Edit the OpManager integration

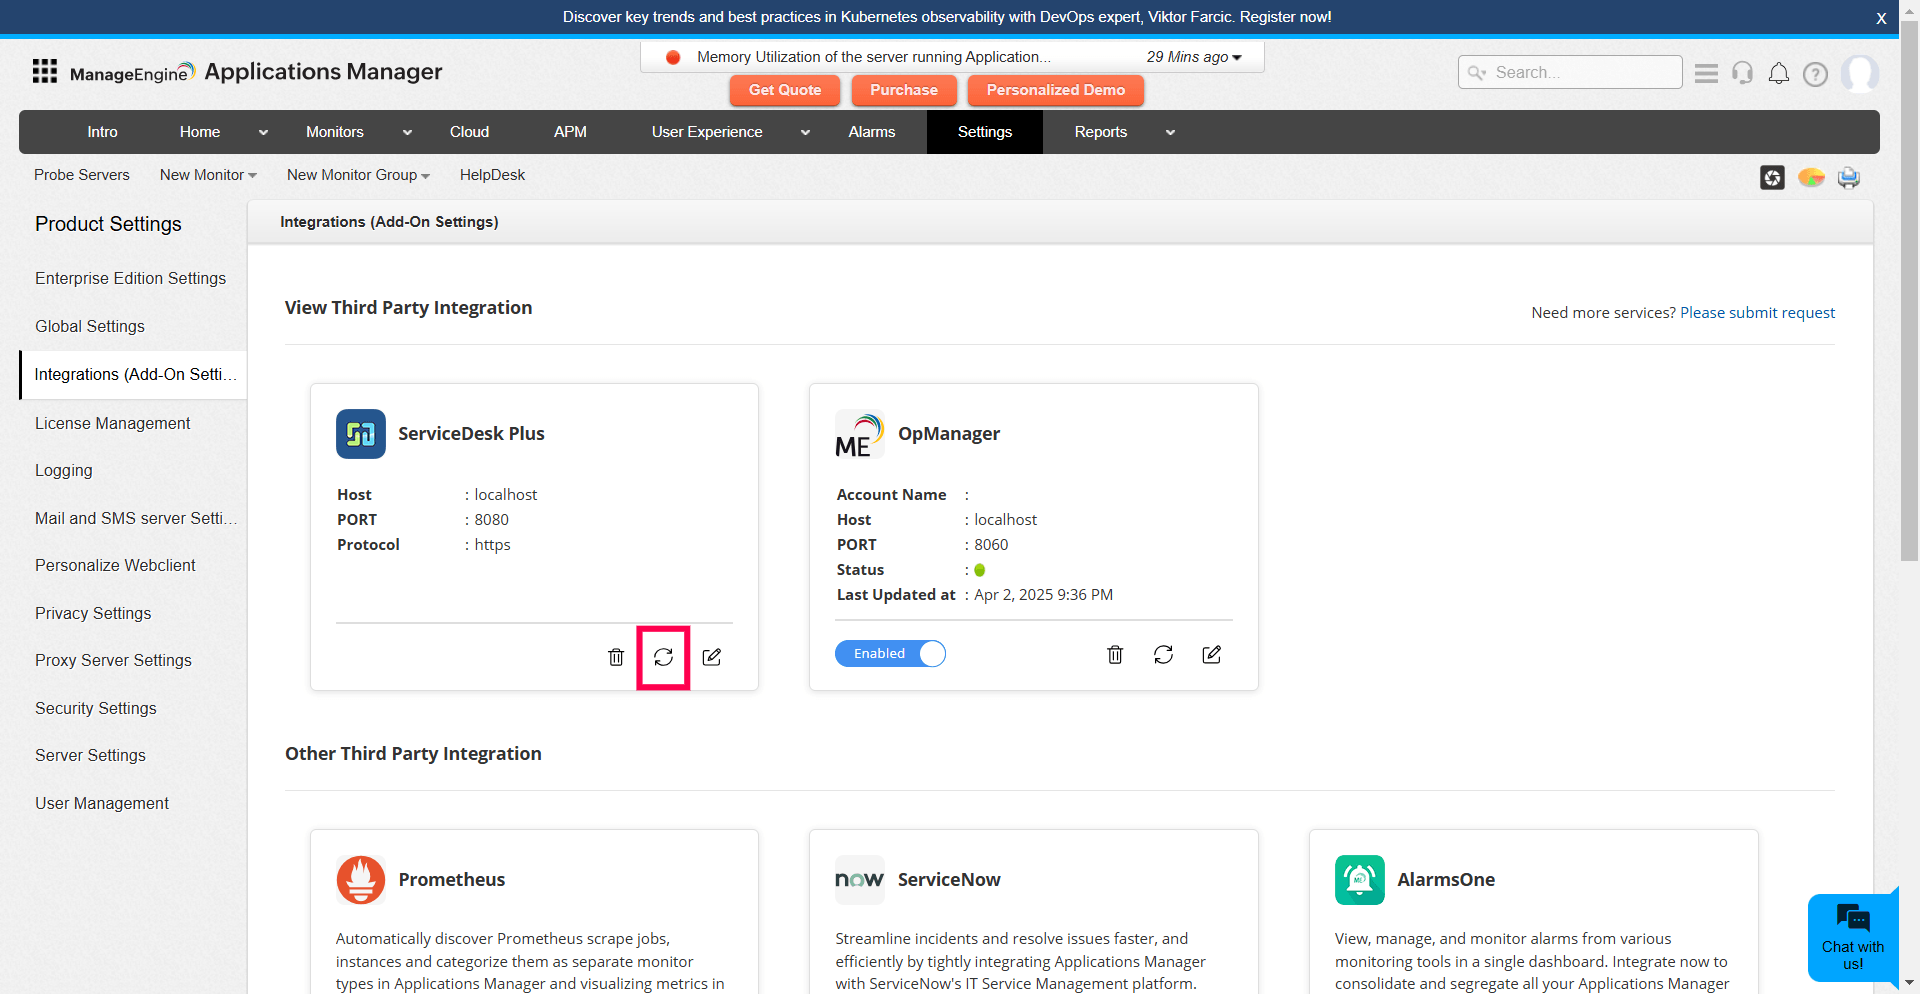coord(1212,654)
